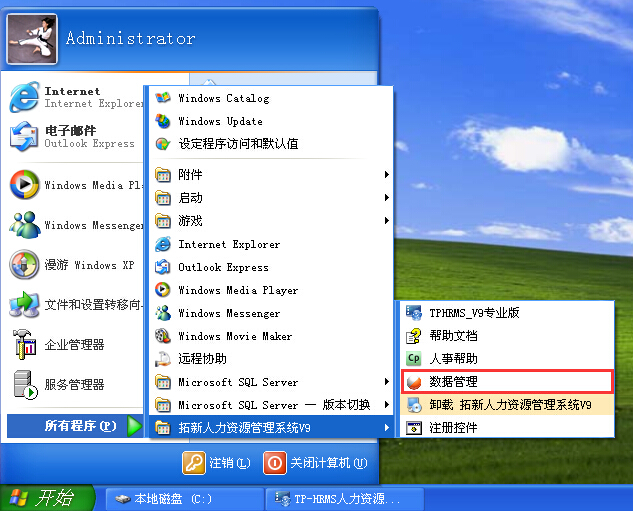This screenshot has height=511, width=633.
Task: Open 数据管理 from the submenu
Action: (x=453, y=381)
